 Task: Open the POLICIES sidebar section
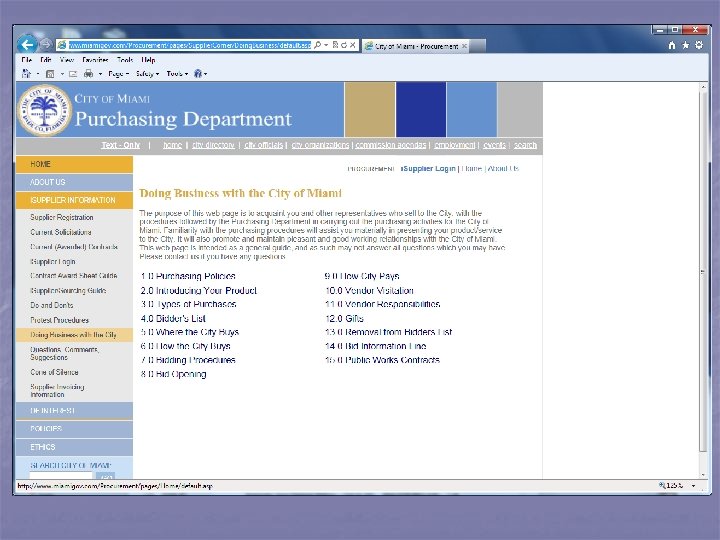74,428
